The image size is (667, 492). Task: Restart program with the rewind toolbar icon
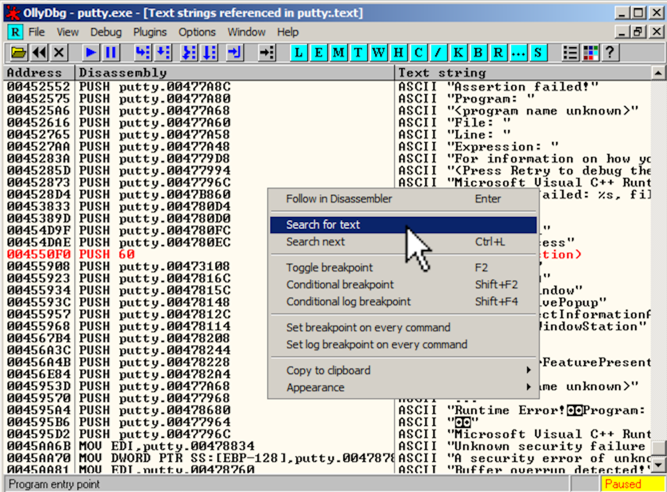[x=39, y=53]
